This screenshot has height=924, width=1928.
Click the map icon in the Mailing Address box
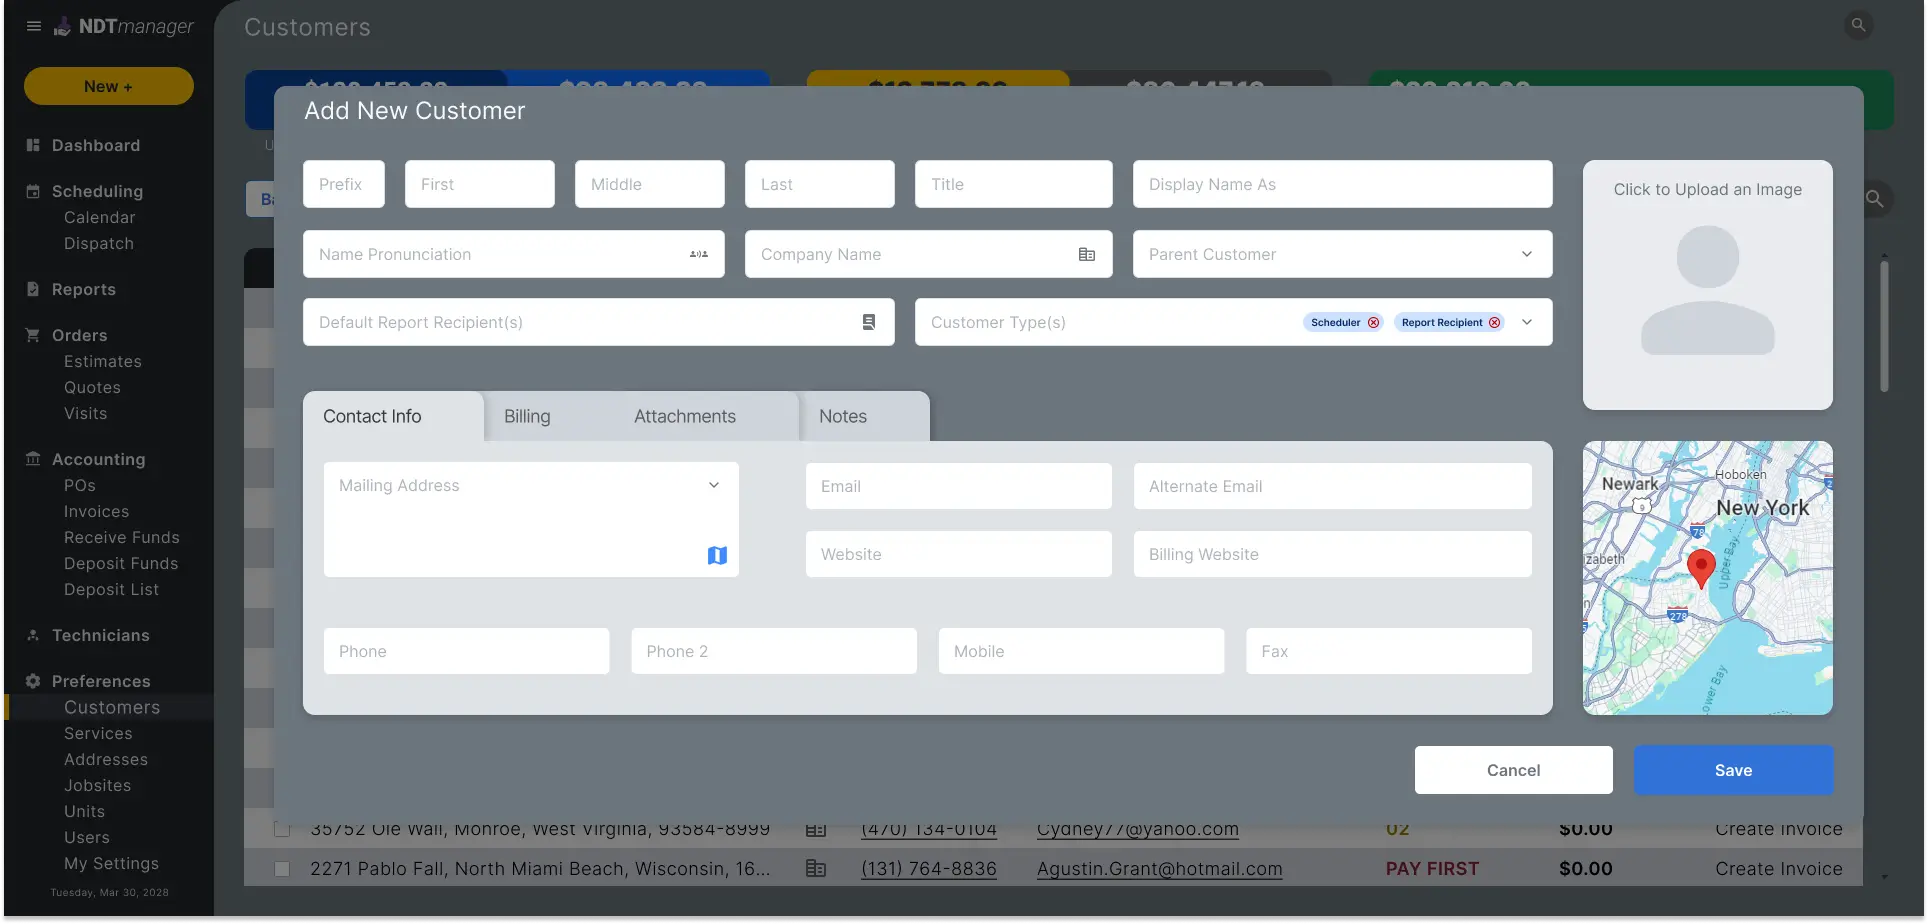(x=717, y=555)
